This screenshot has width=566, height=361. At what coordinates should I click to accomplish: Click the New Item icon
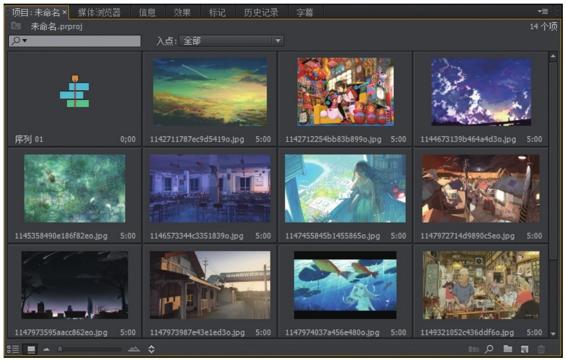click(524, 349)
